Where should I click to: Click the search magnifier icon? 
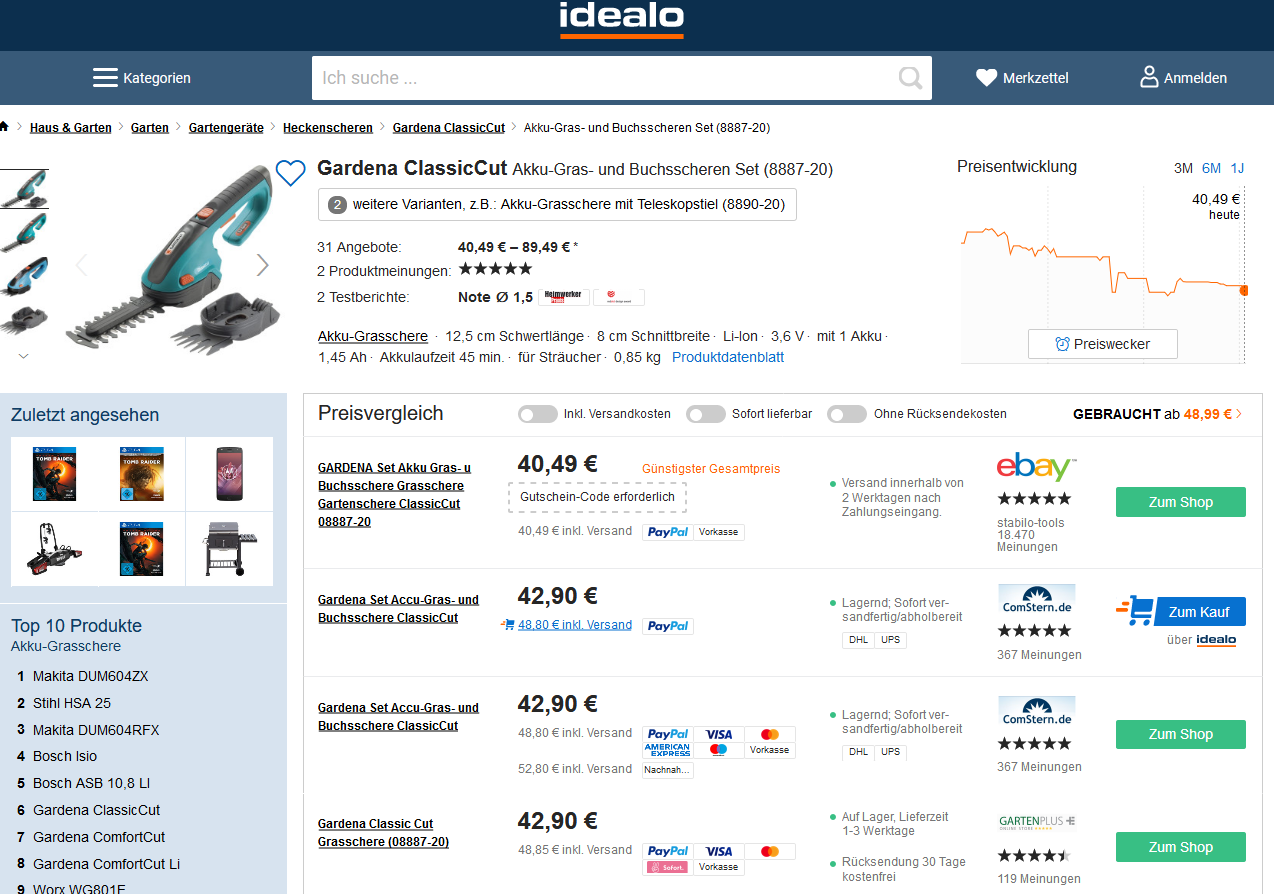click(910, 78)
